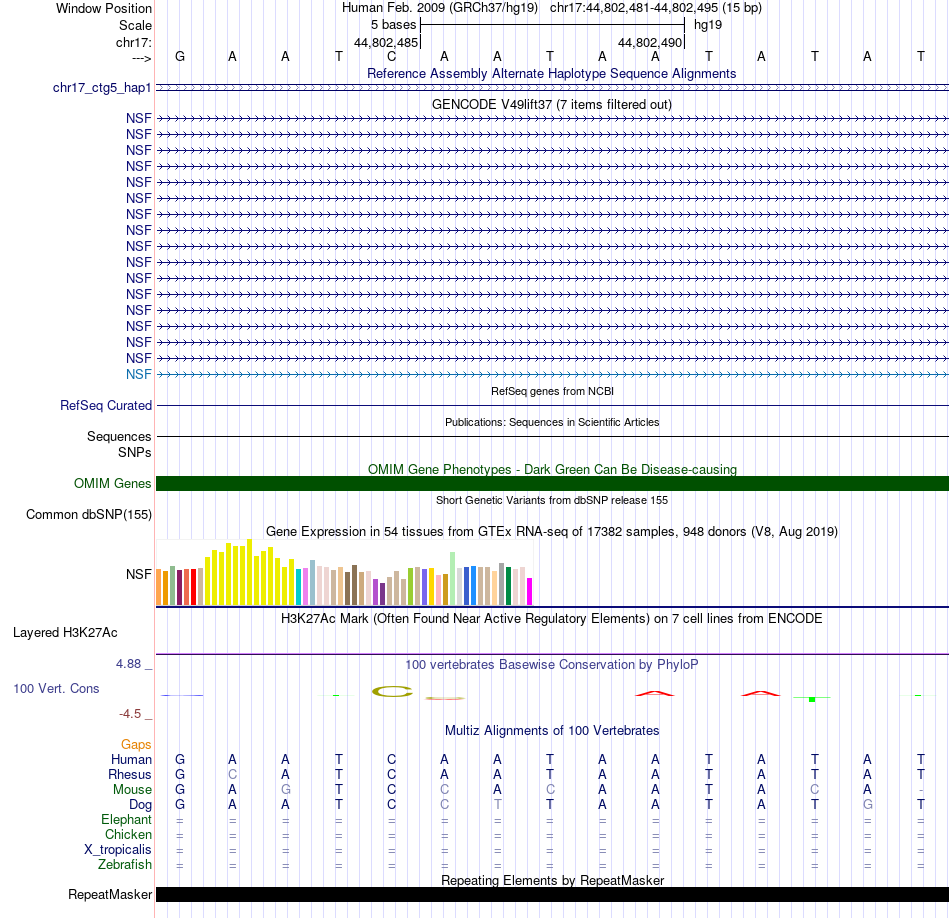
Task: Click the olive C glyph in the PhyloP track
Action: 392,691
